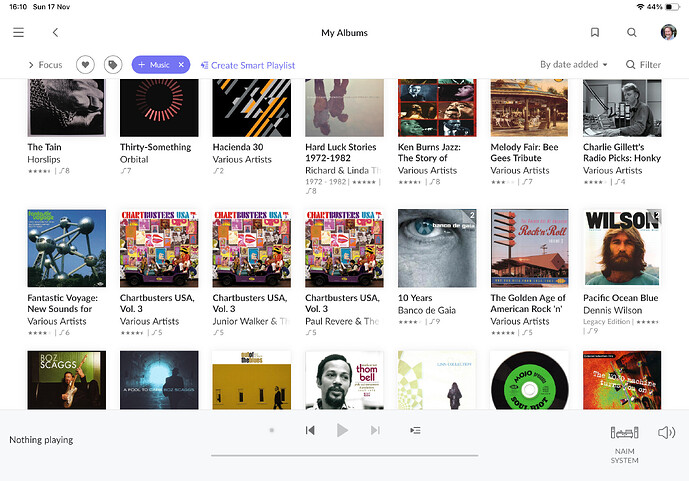Open the bookmarks icon
Image resolution: width=689 pixels, height=481 pixels.
tap(595, 33)
